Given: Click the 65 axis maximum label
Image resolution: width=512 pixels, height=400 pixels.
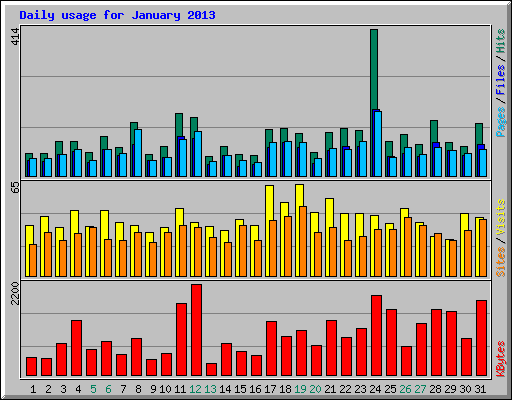Looking at the screenshot, I should point(15,187).
